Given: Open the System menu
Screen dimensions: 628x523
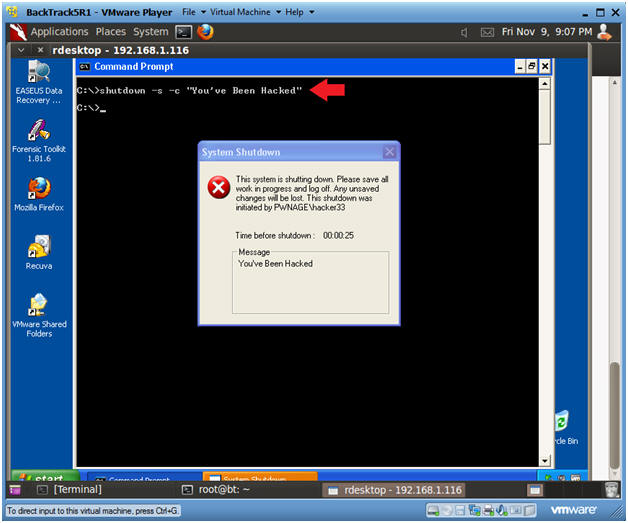Looking at the screenshot, I should (x=151, y=32).
